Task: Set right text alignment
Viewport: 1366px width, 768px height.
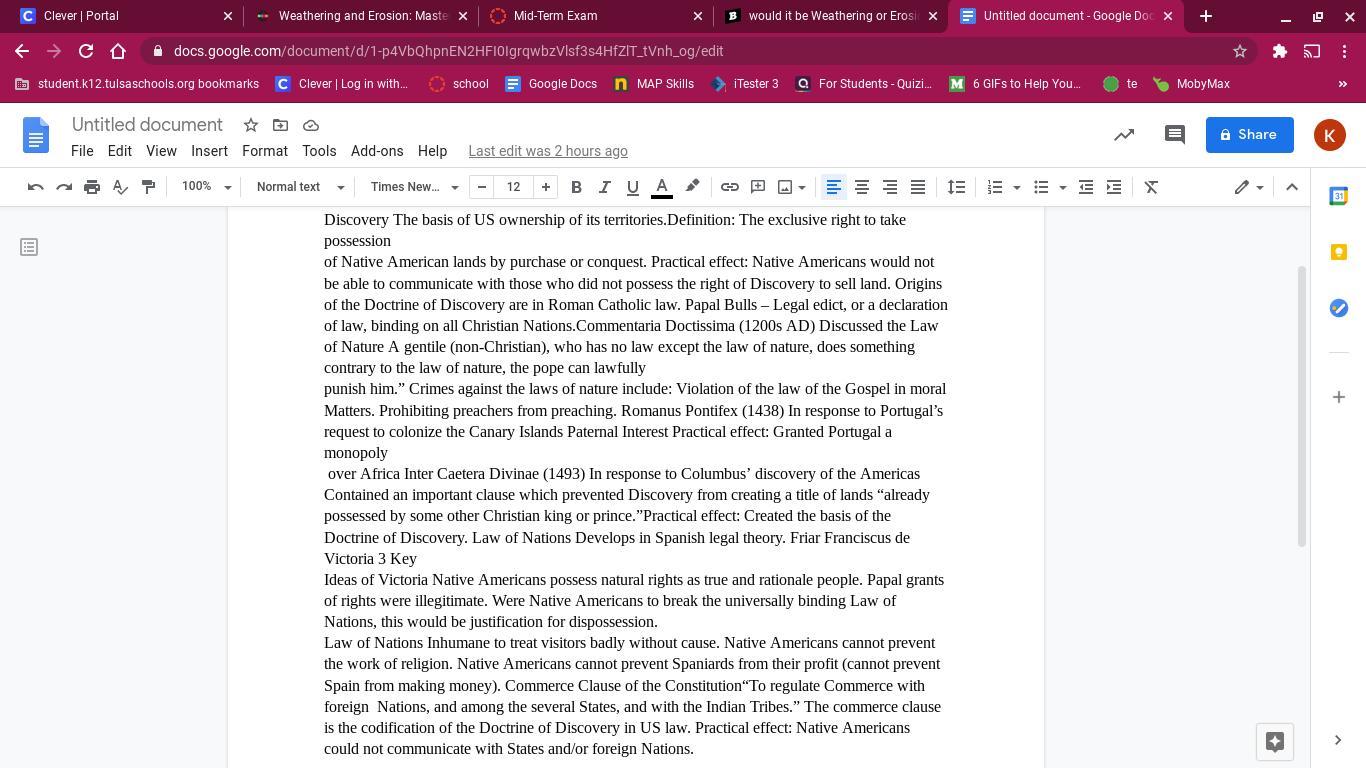Action: 889,187
